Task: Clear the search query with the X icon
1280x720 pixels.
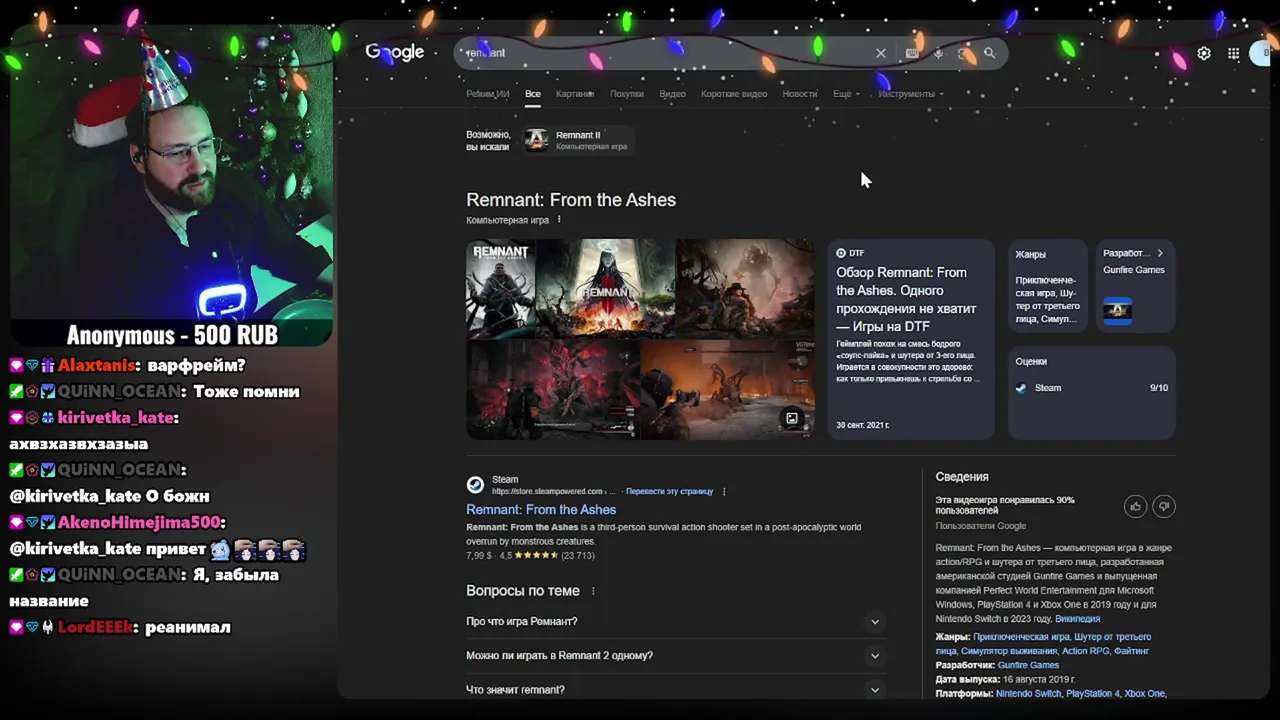Action: (881, 54)
